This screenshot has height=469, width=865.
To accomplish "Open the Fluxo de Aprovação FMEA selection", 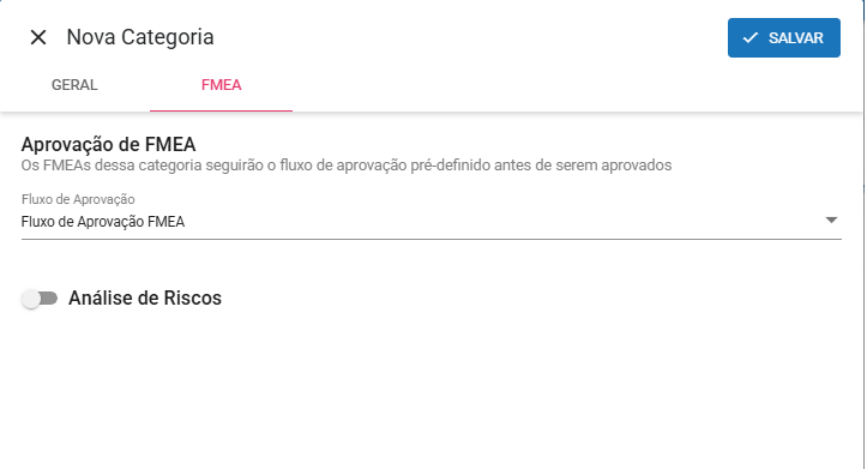I will 103,222.
